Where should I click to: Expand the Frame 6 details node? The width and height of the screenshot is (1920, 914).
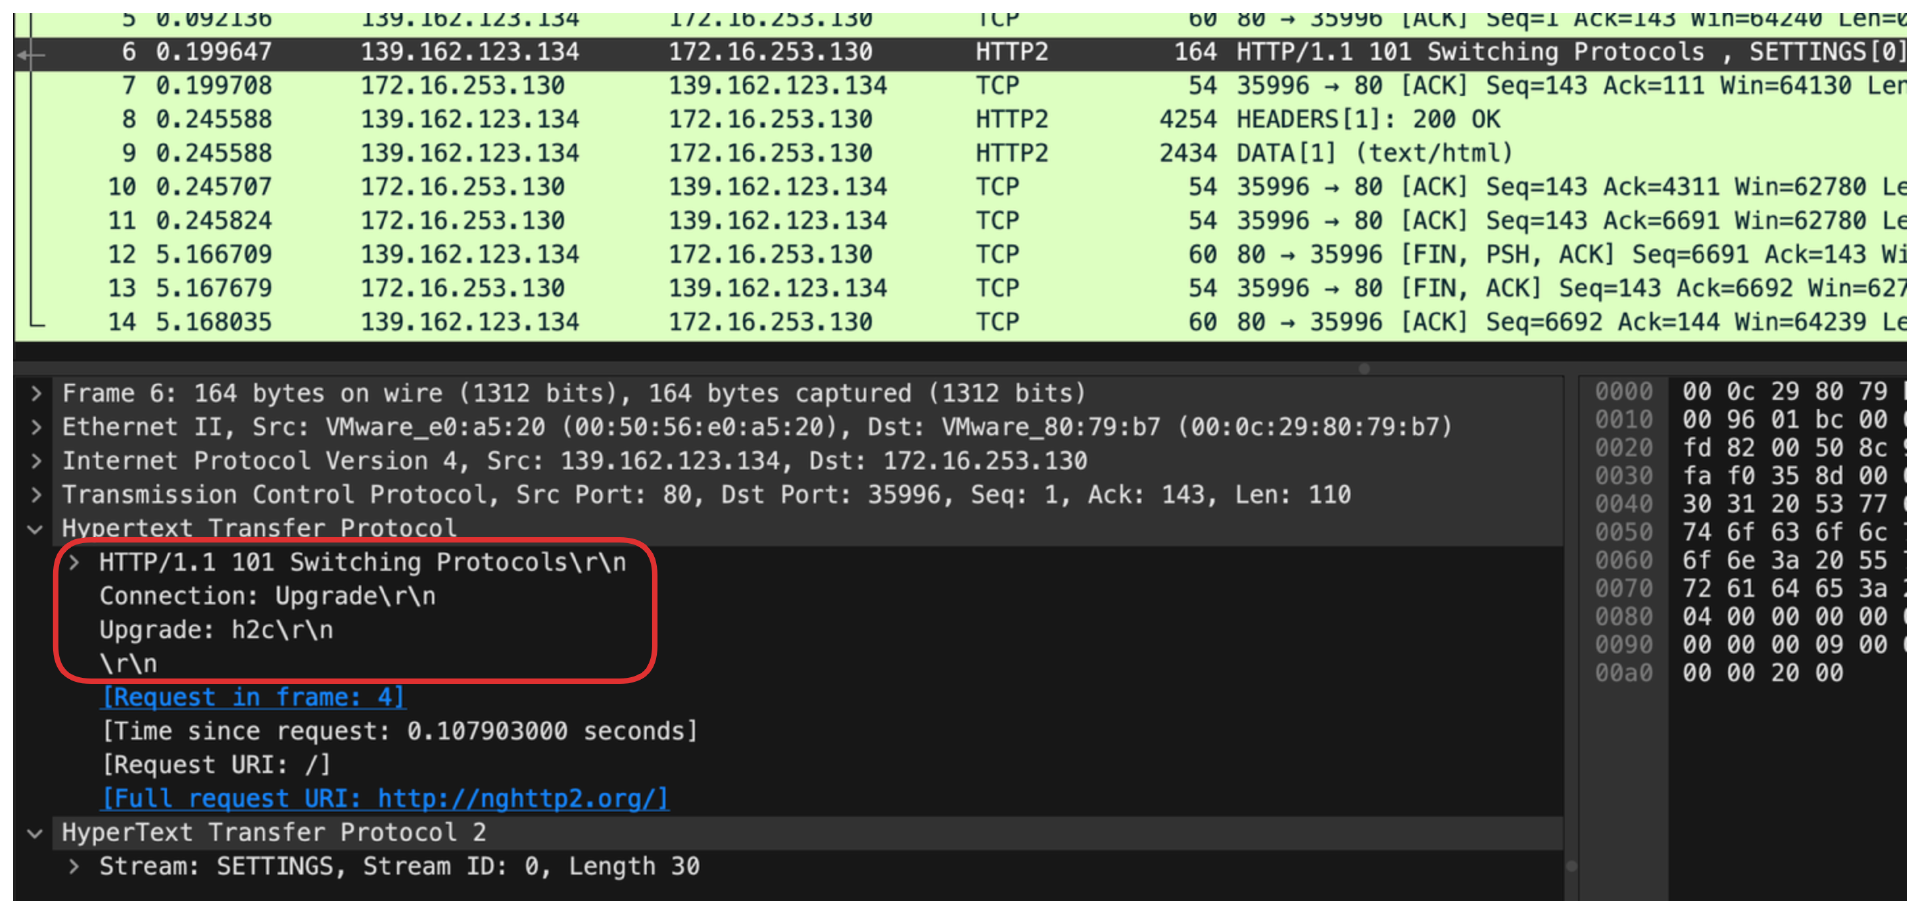36,393
